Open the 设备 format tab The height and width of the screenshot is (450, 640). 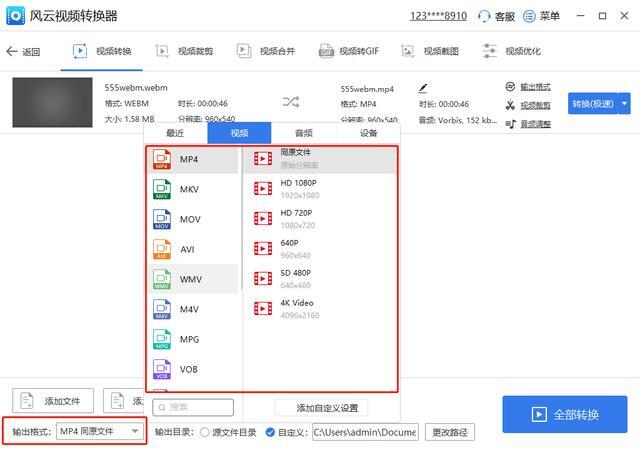[368, 133]
